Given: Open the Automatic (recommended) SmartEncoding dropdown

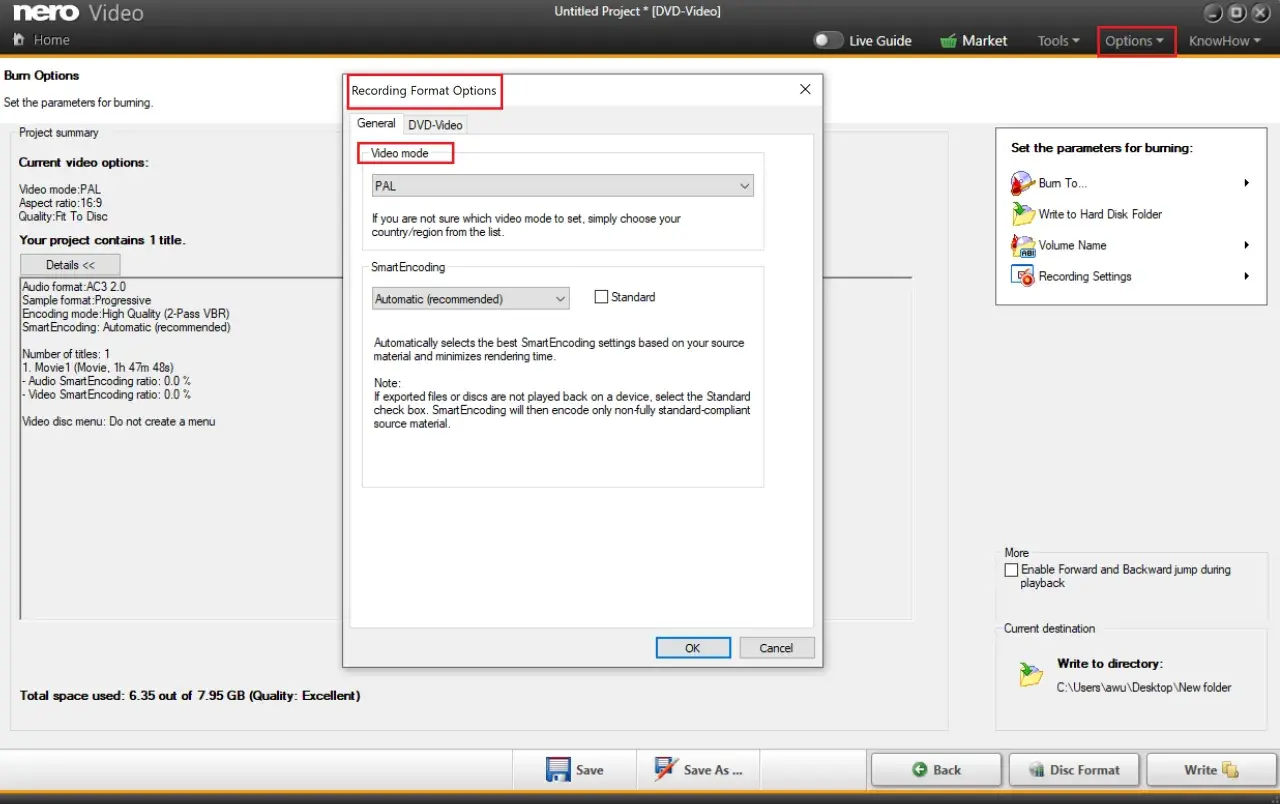Looking at the screenshot, I should tap(470, 298).
